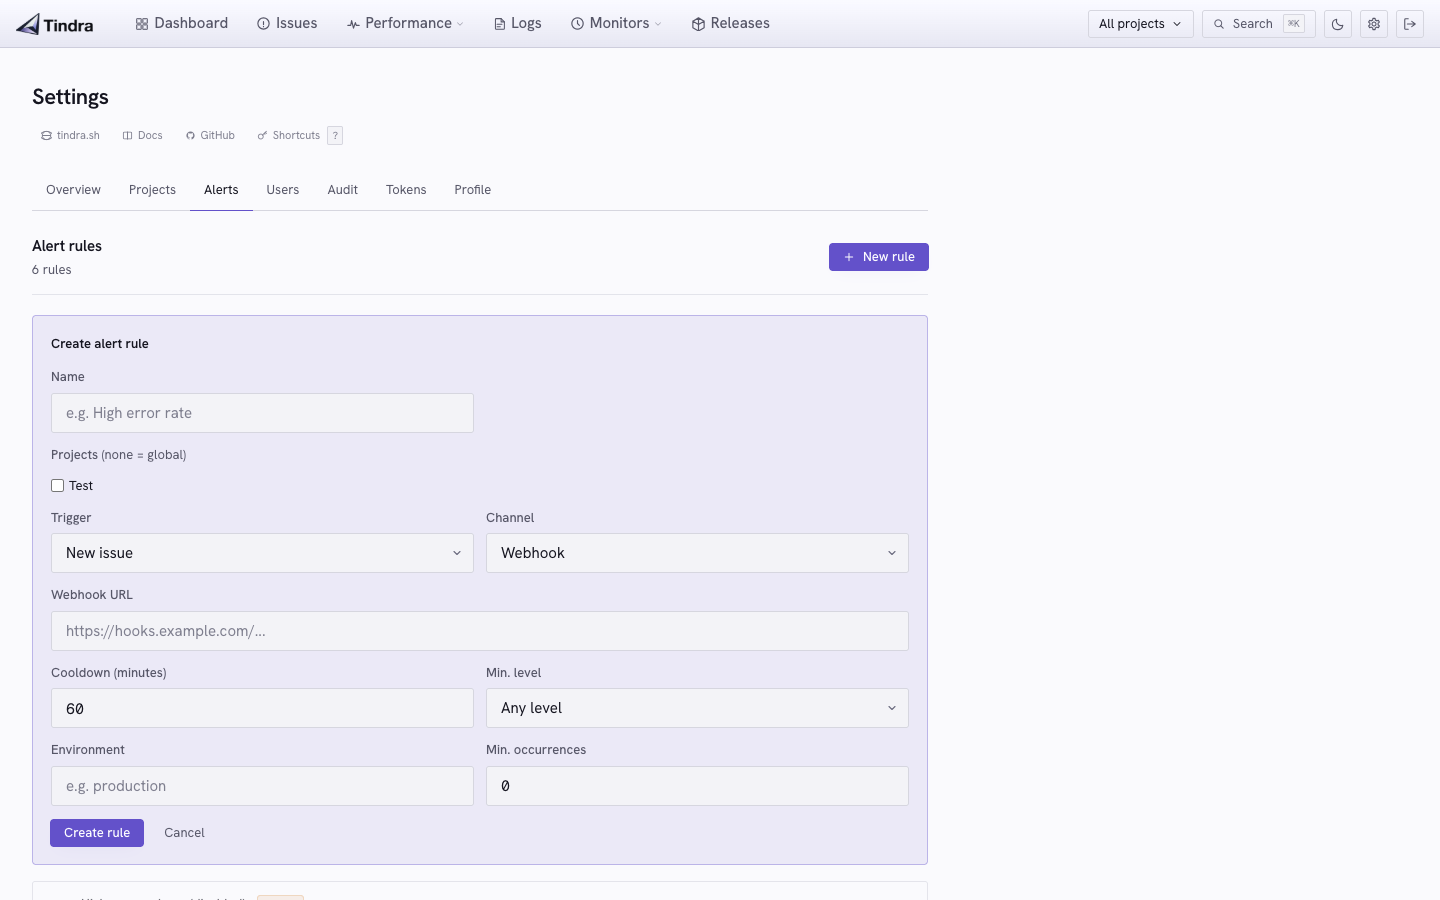
Task: Switch to the Overview tab
Action: click(x=73, y=190)
